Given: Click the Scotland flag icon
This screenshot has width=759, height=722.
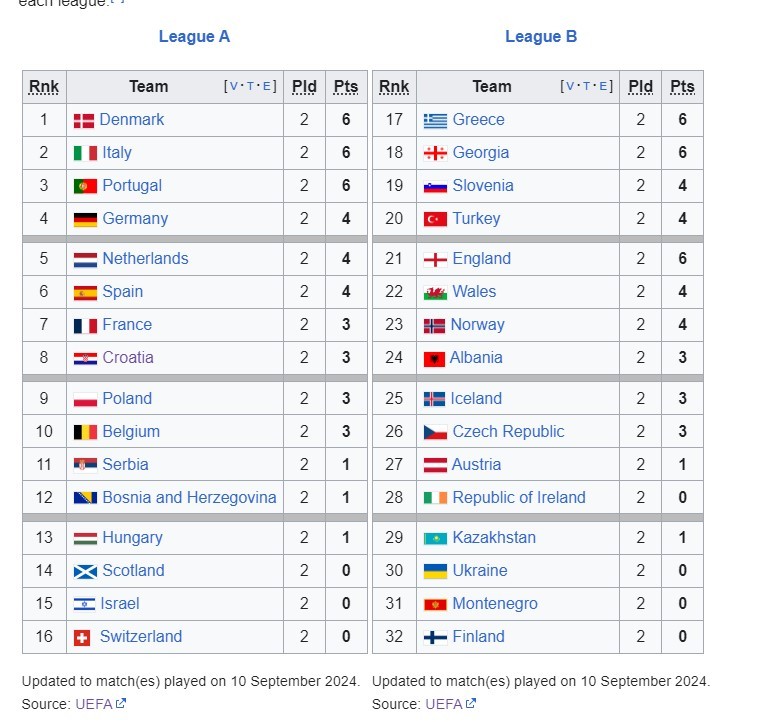Looking at the screenshot, I should click(x=85, y=572).
